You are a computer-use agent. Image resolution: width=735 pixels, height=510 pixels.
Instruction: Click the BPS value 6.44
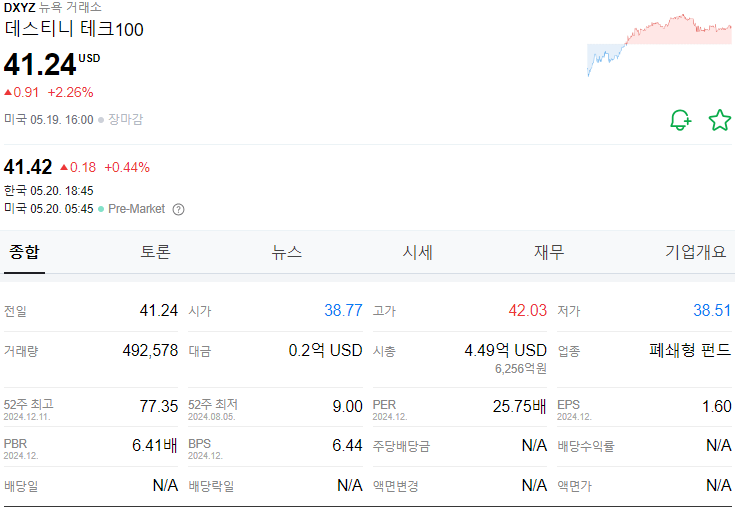click(347, 445)
